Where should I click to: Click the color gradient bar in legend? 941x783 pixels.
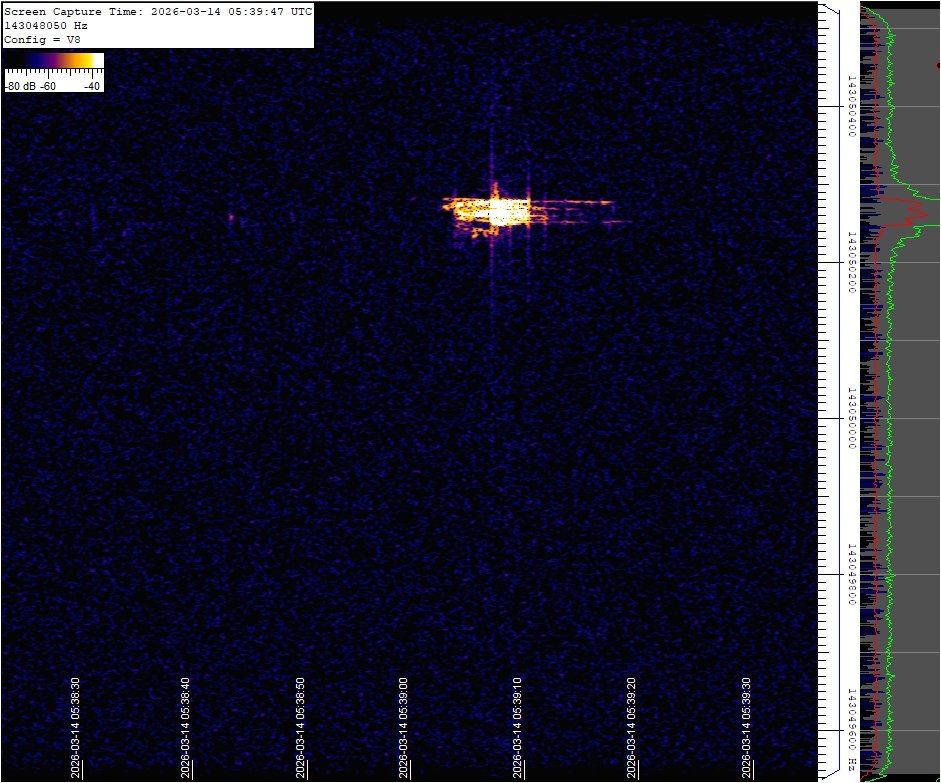pos(54,61)
